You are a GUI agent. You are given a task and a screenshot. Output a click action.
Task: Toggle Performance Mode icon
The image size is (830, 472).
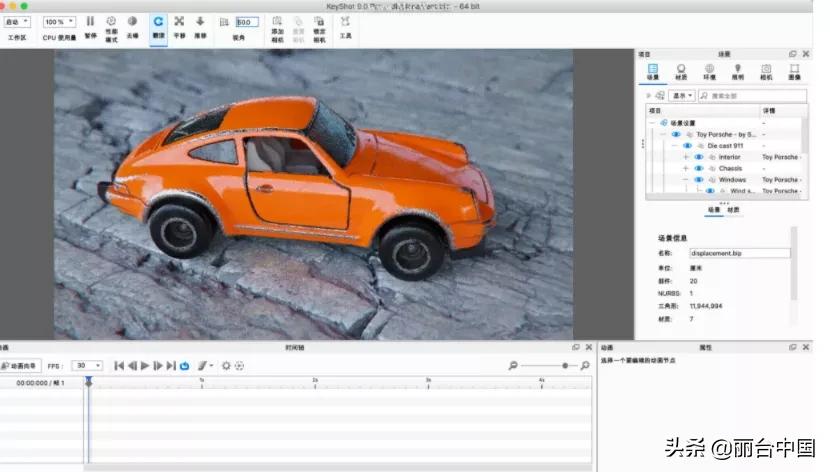[111, 21]
